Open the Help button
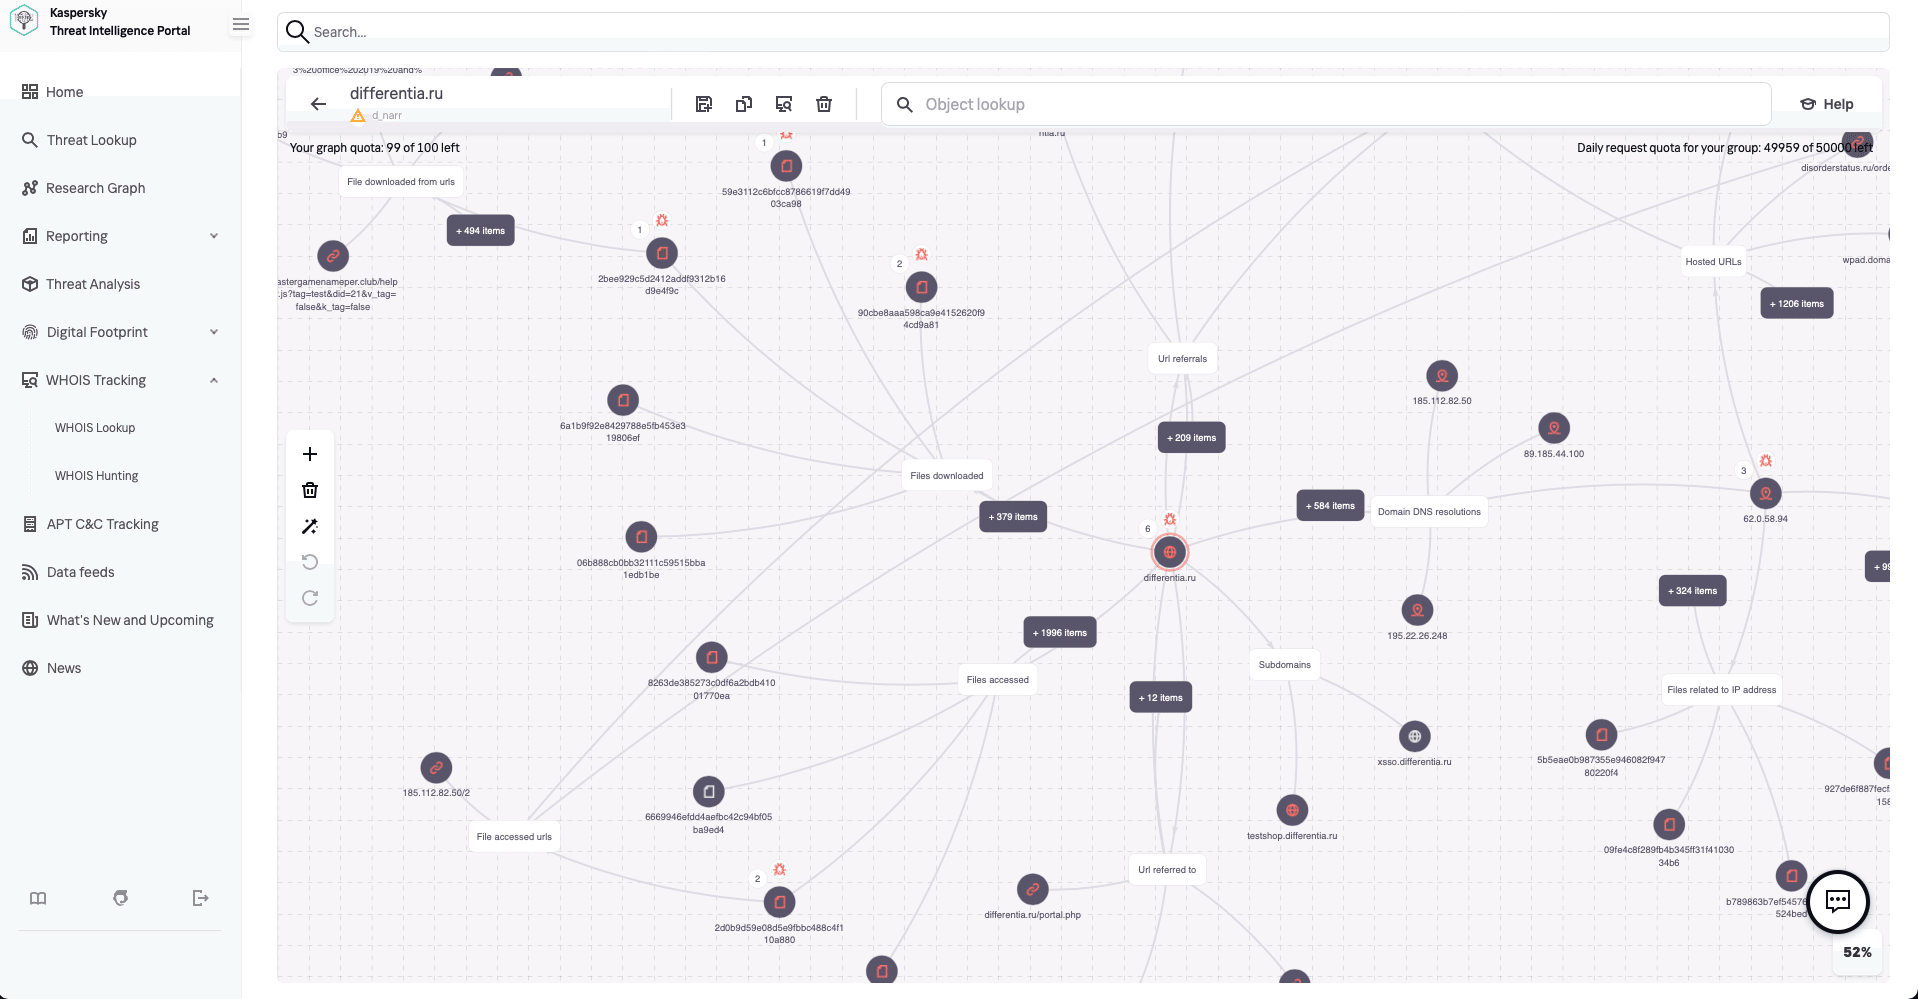 pyautogui.click(x=1826, y=104)
